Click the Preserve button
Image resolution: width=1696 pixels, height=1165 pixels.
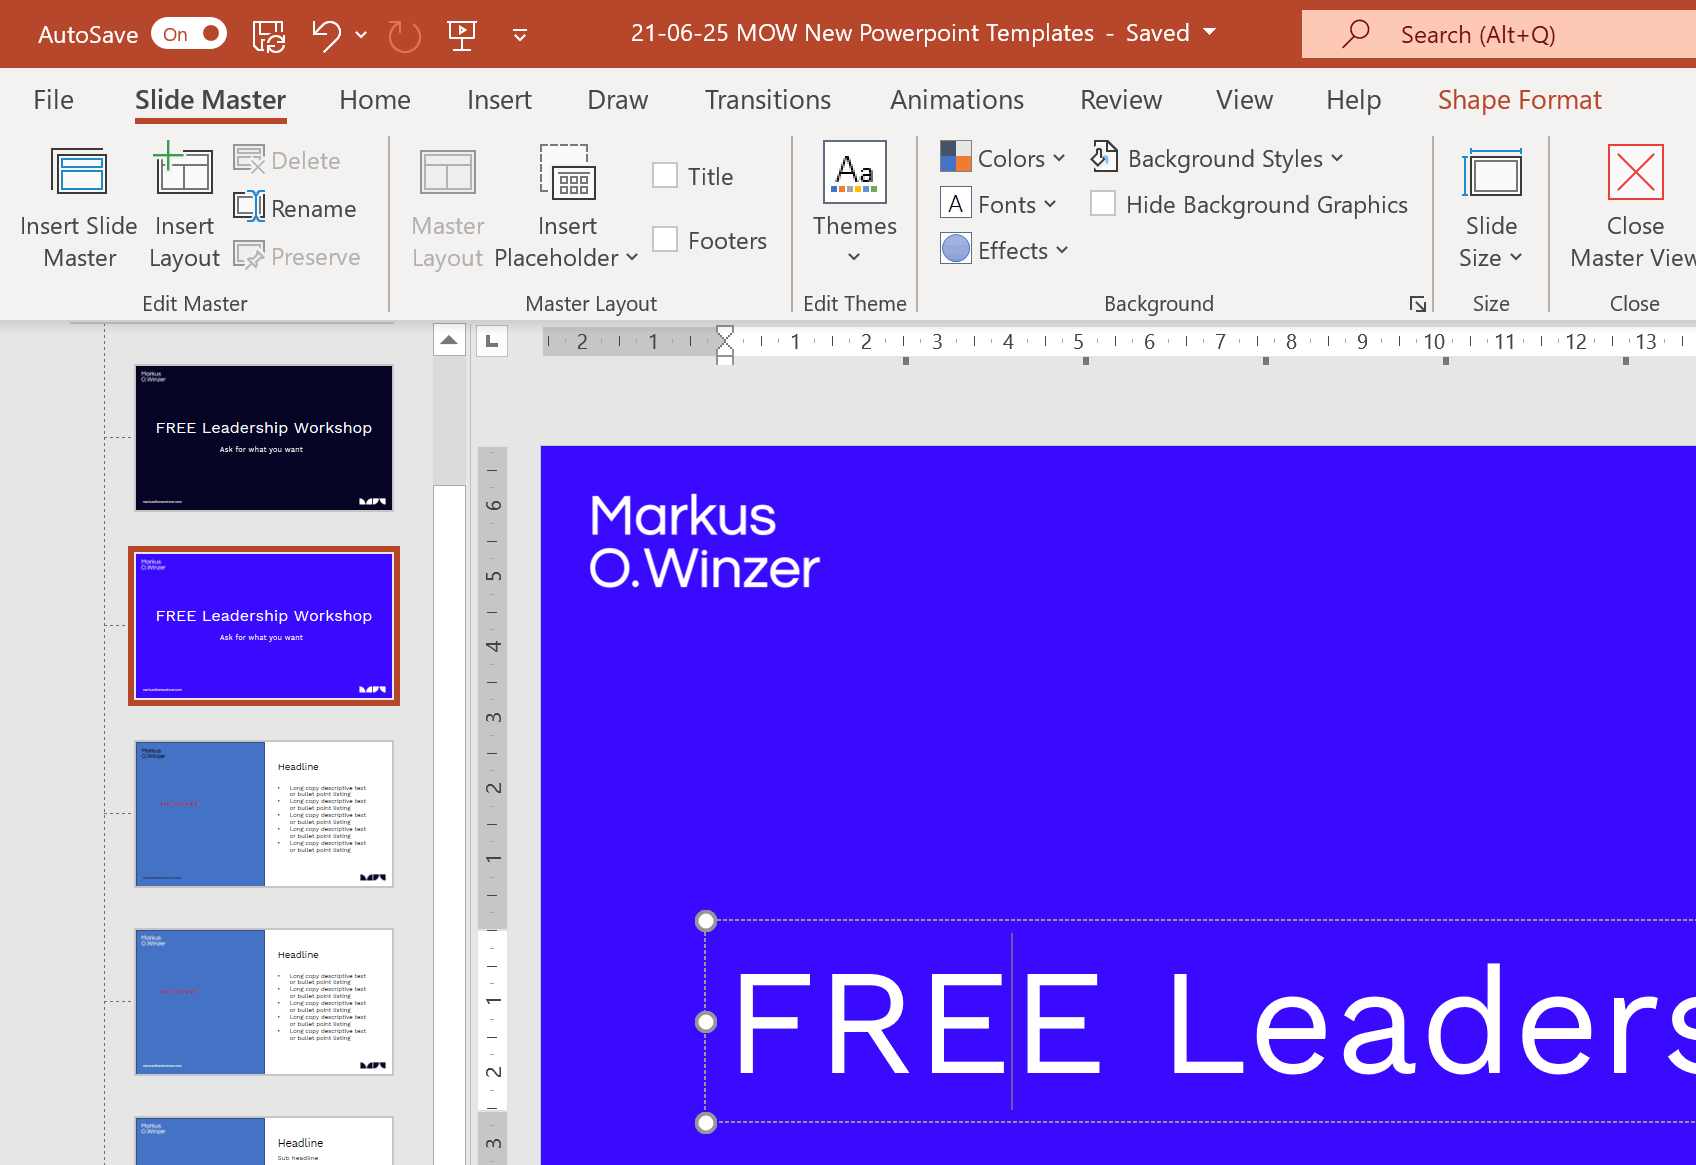[298, 256]
